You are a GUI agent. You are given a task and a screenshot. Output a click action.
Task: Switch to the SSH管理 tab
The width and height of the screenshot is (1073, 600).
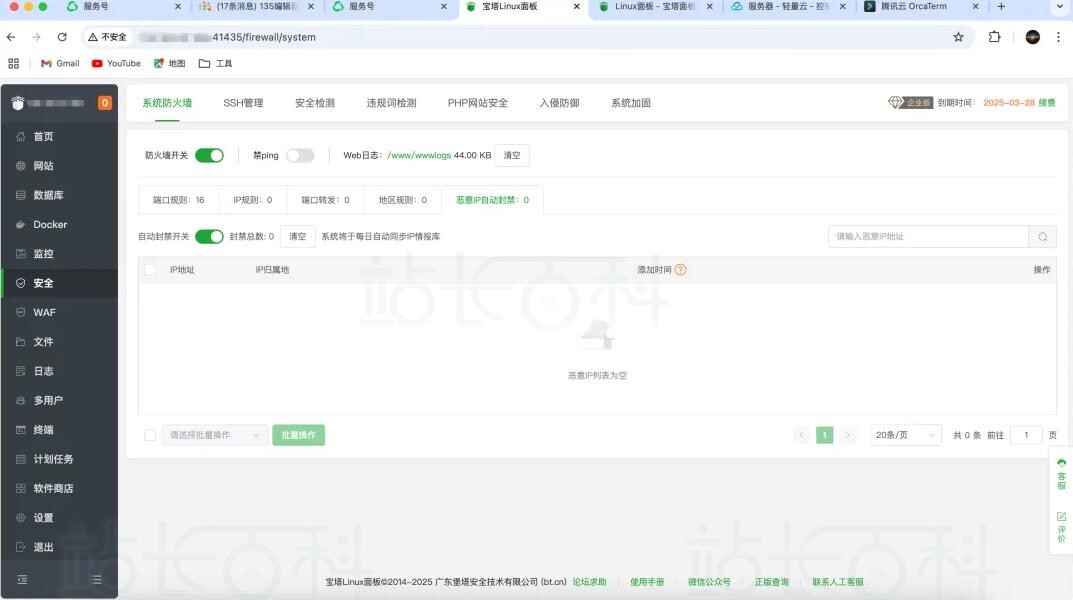[243, 103]
